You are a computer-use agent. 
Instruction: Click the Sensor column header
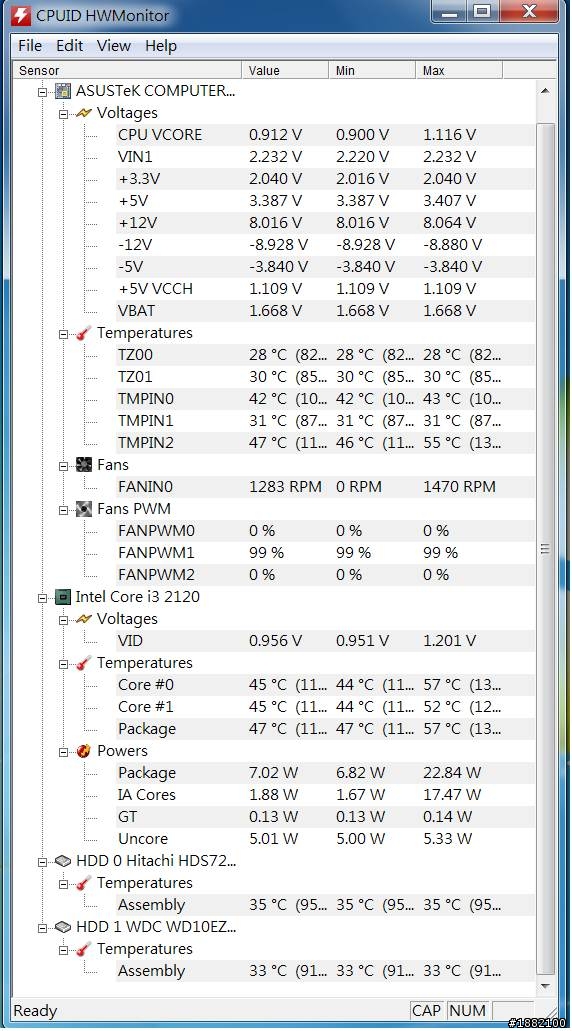(x=127, y=70)
